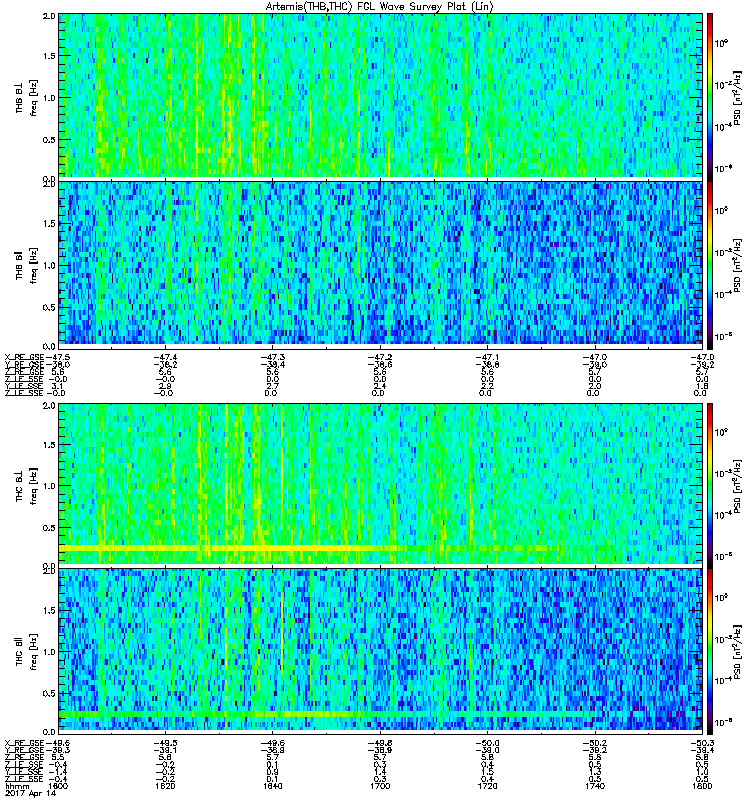
Task: Click the THC B-parallel freq [Hz] axis label
Action: (x=34, y=652)
